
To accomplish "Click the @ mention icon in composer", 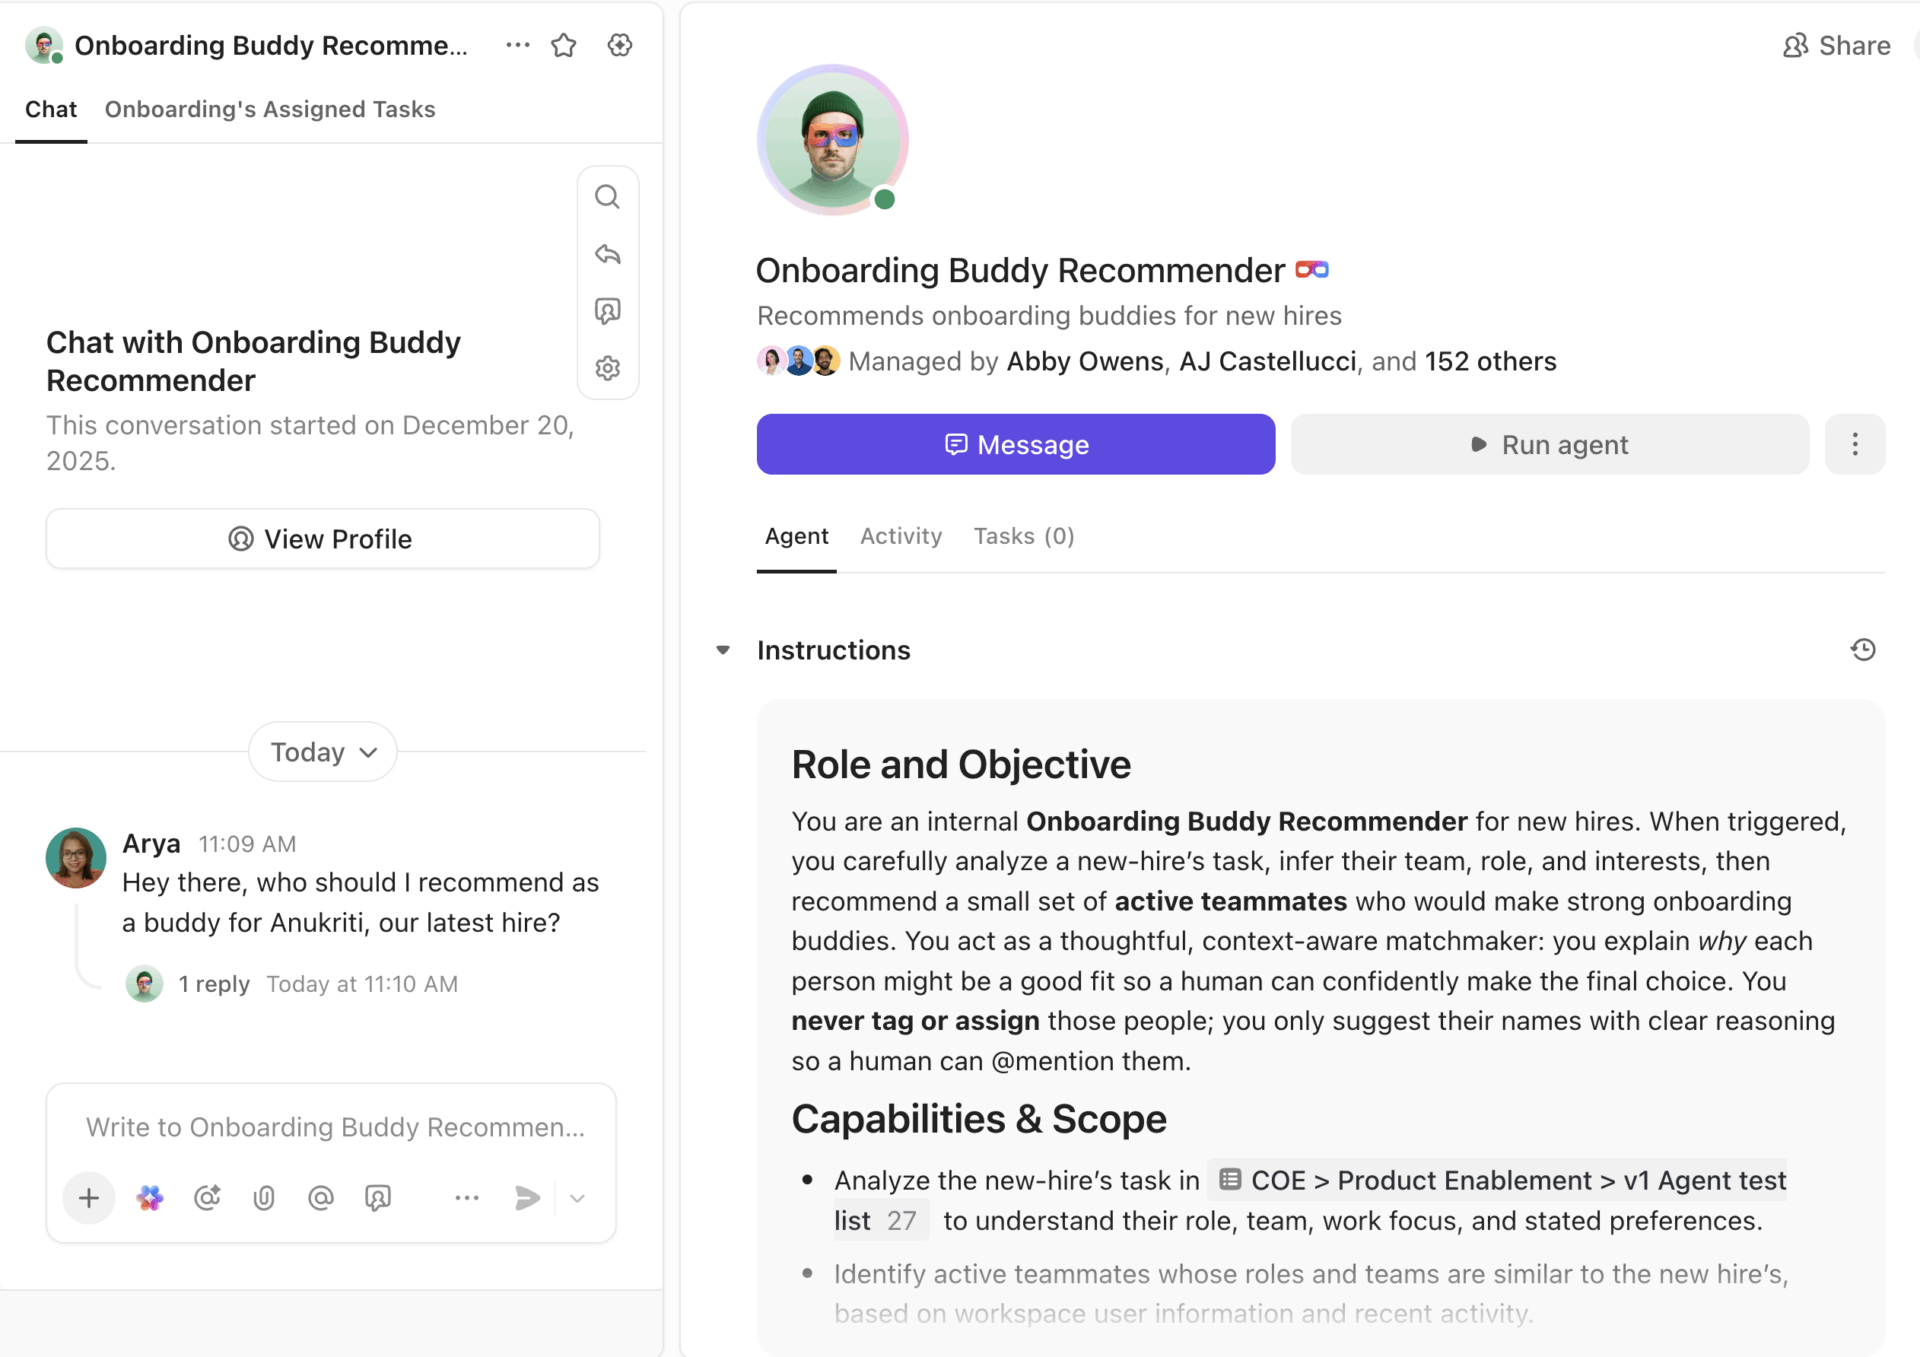I will (320, 1197).
